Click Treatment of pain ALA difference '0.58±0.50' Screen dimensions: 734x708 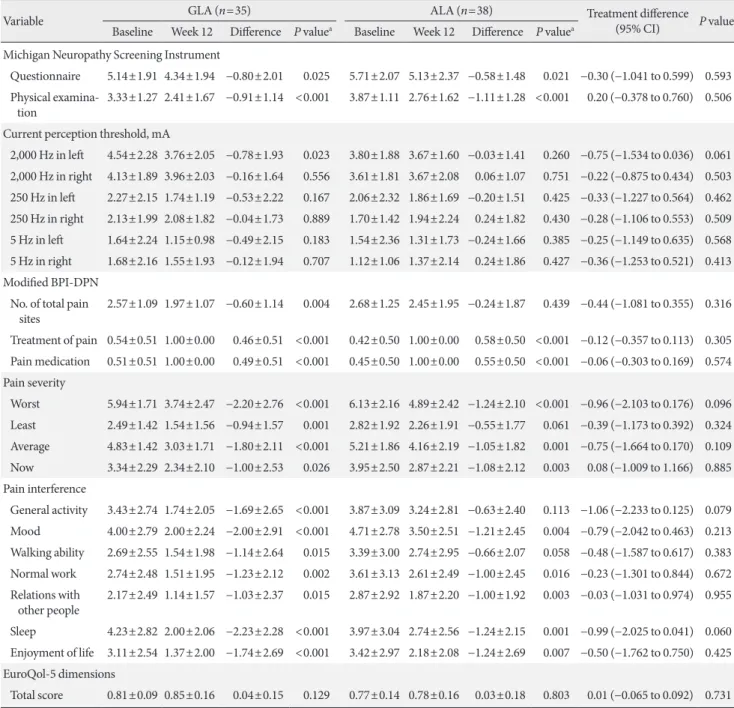click(x=499, y=340)
